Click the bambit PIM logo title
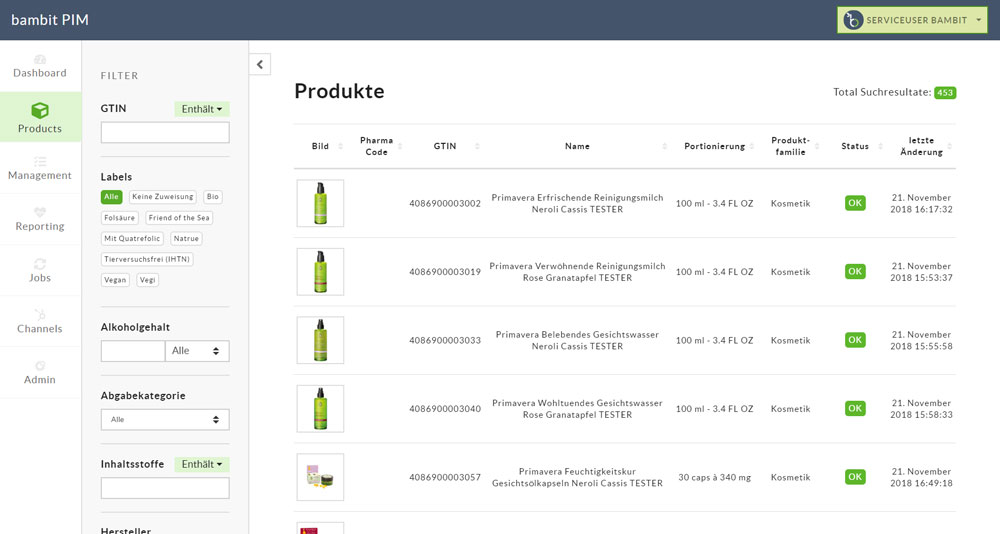This screenshot has width=1000, height=534. pyautogui.click(x=50, y=20)
